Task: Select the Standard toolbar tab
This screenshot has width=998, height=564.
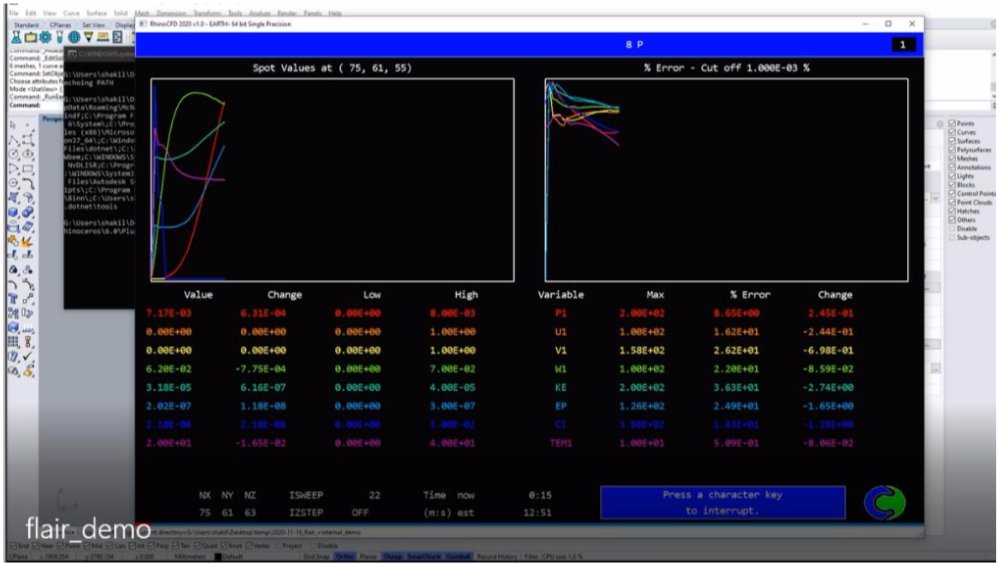Action: (27, 25)
